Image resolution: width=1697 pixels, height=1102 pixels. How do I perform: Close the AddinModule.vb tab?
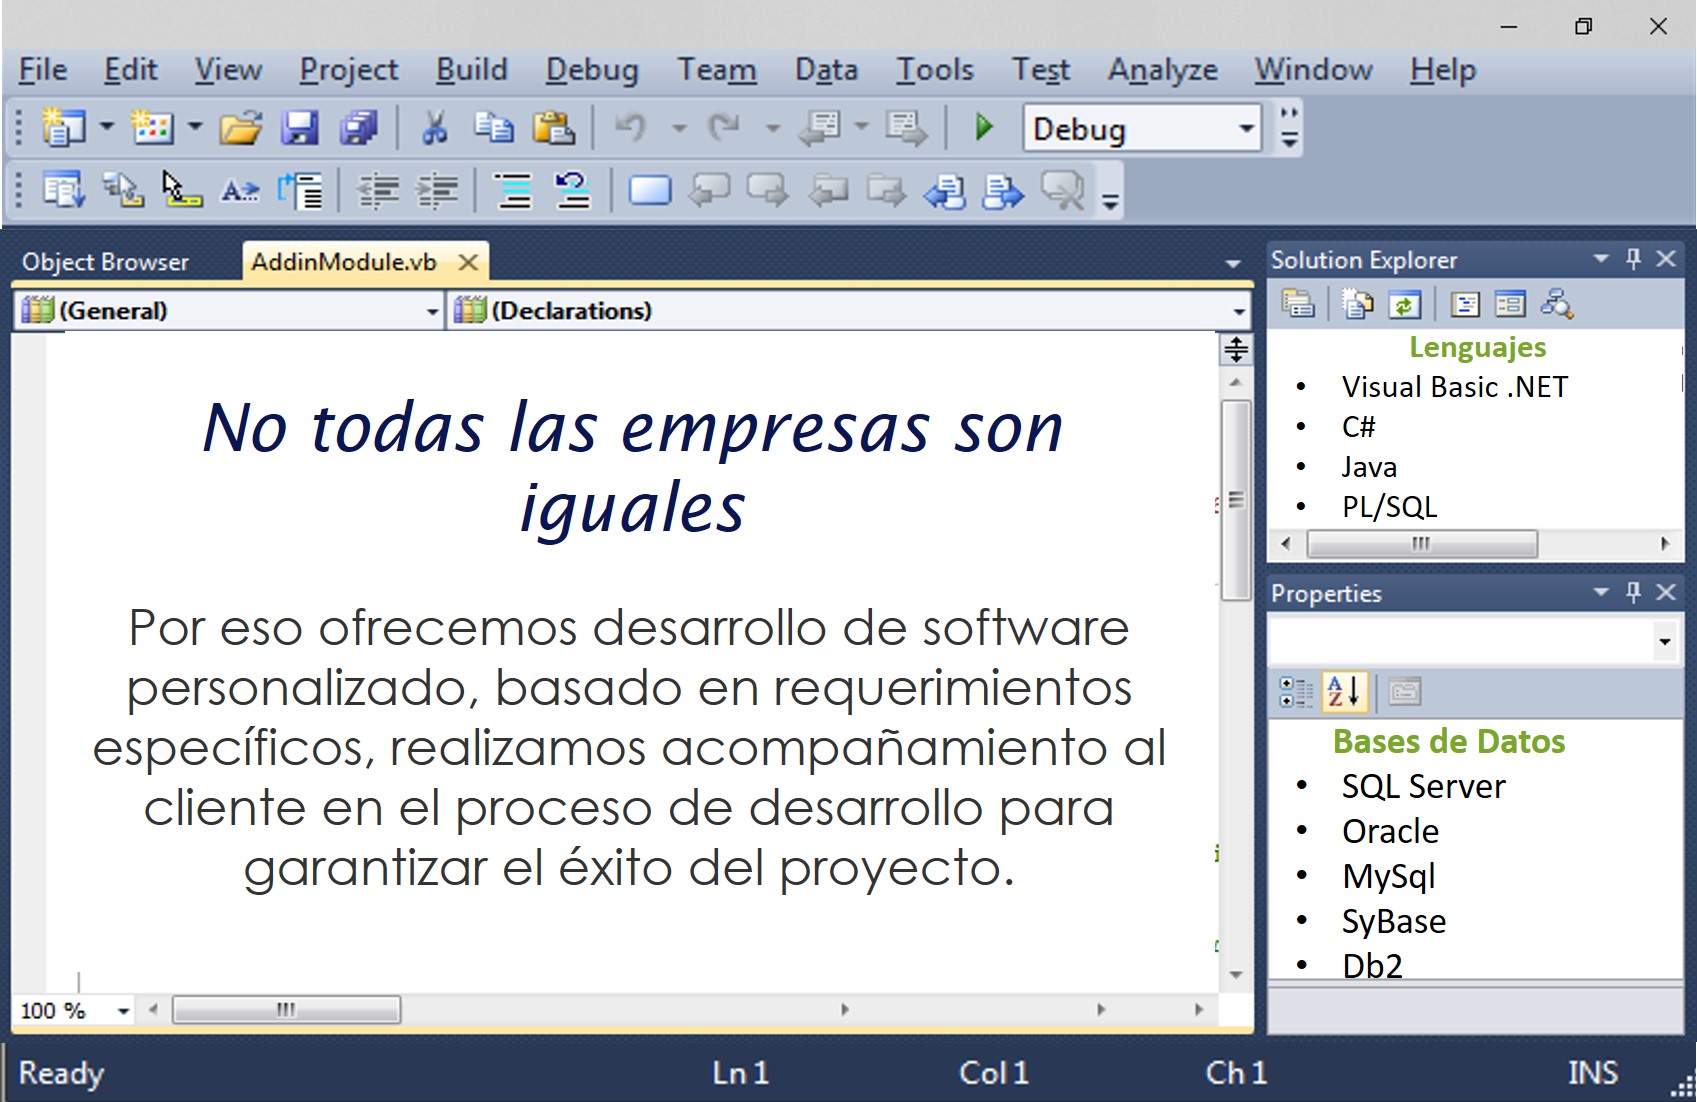[468, 262]
